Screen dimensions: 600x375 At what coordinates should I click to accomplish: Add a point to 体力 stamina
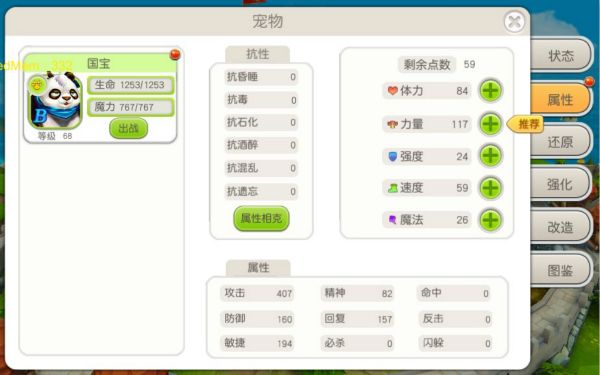click(x=491, y=91)
